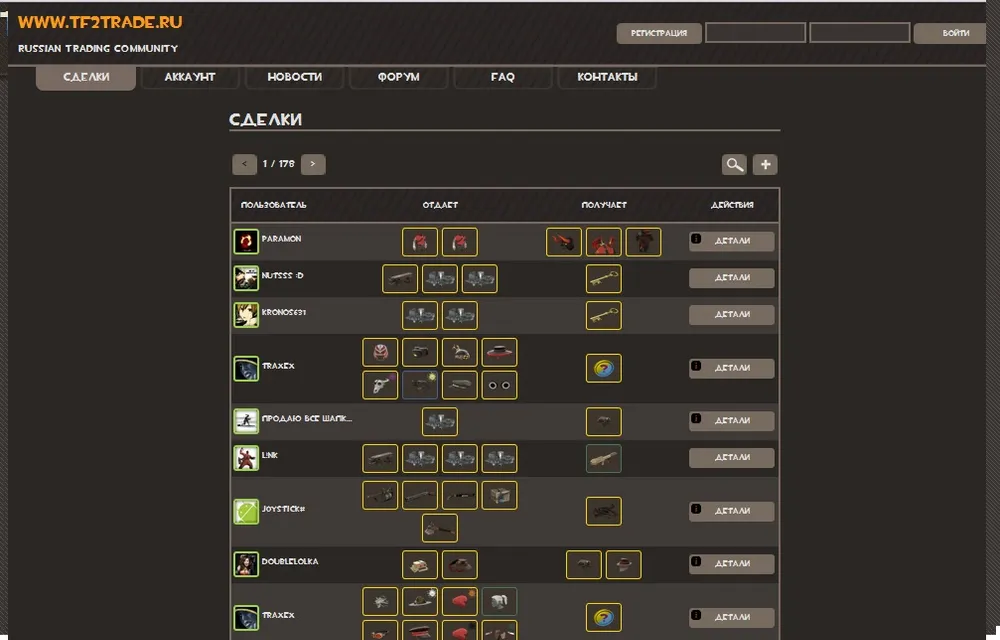
Task: Click the Регистрация button
Action: (659, 33)
